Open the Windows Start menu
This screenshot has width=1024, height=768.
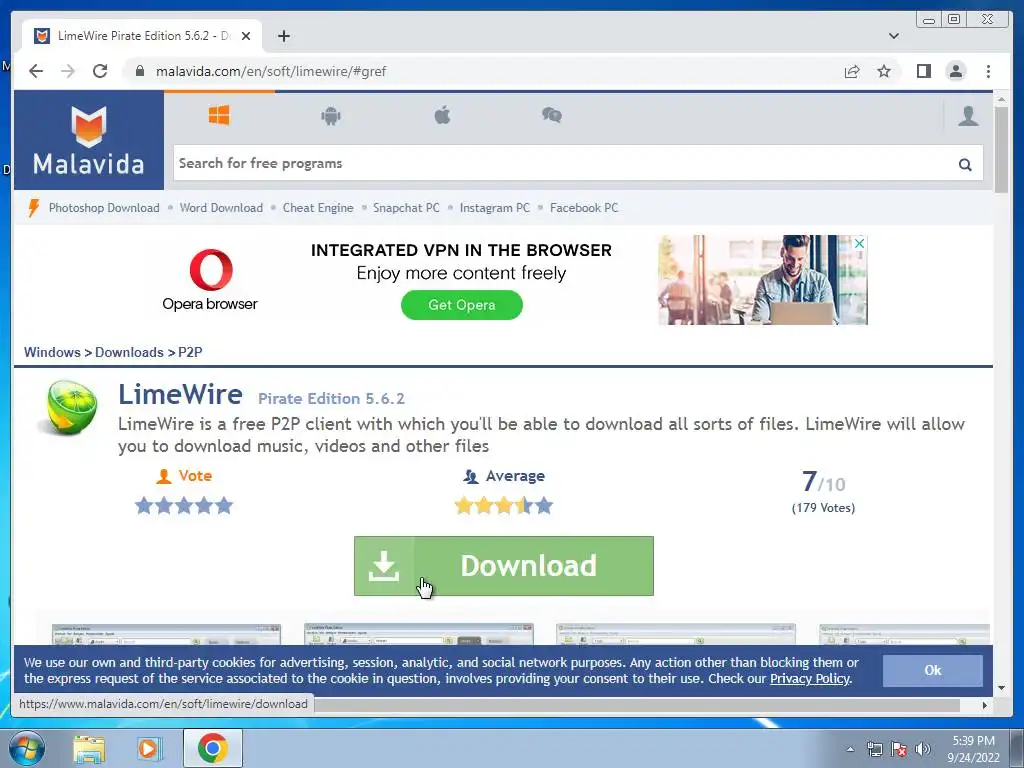pos(27,748)
